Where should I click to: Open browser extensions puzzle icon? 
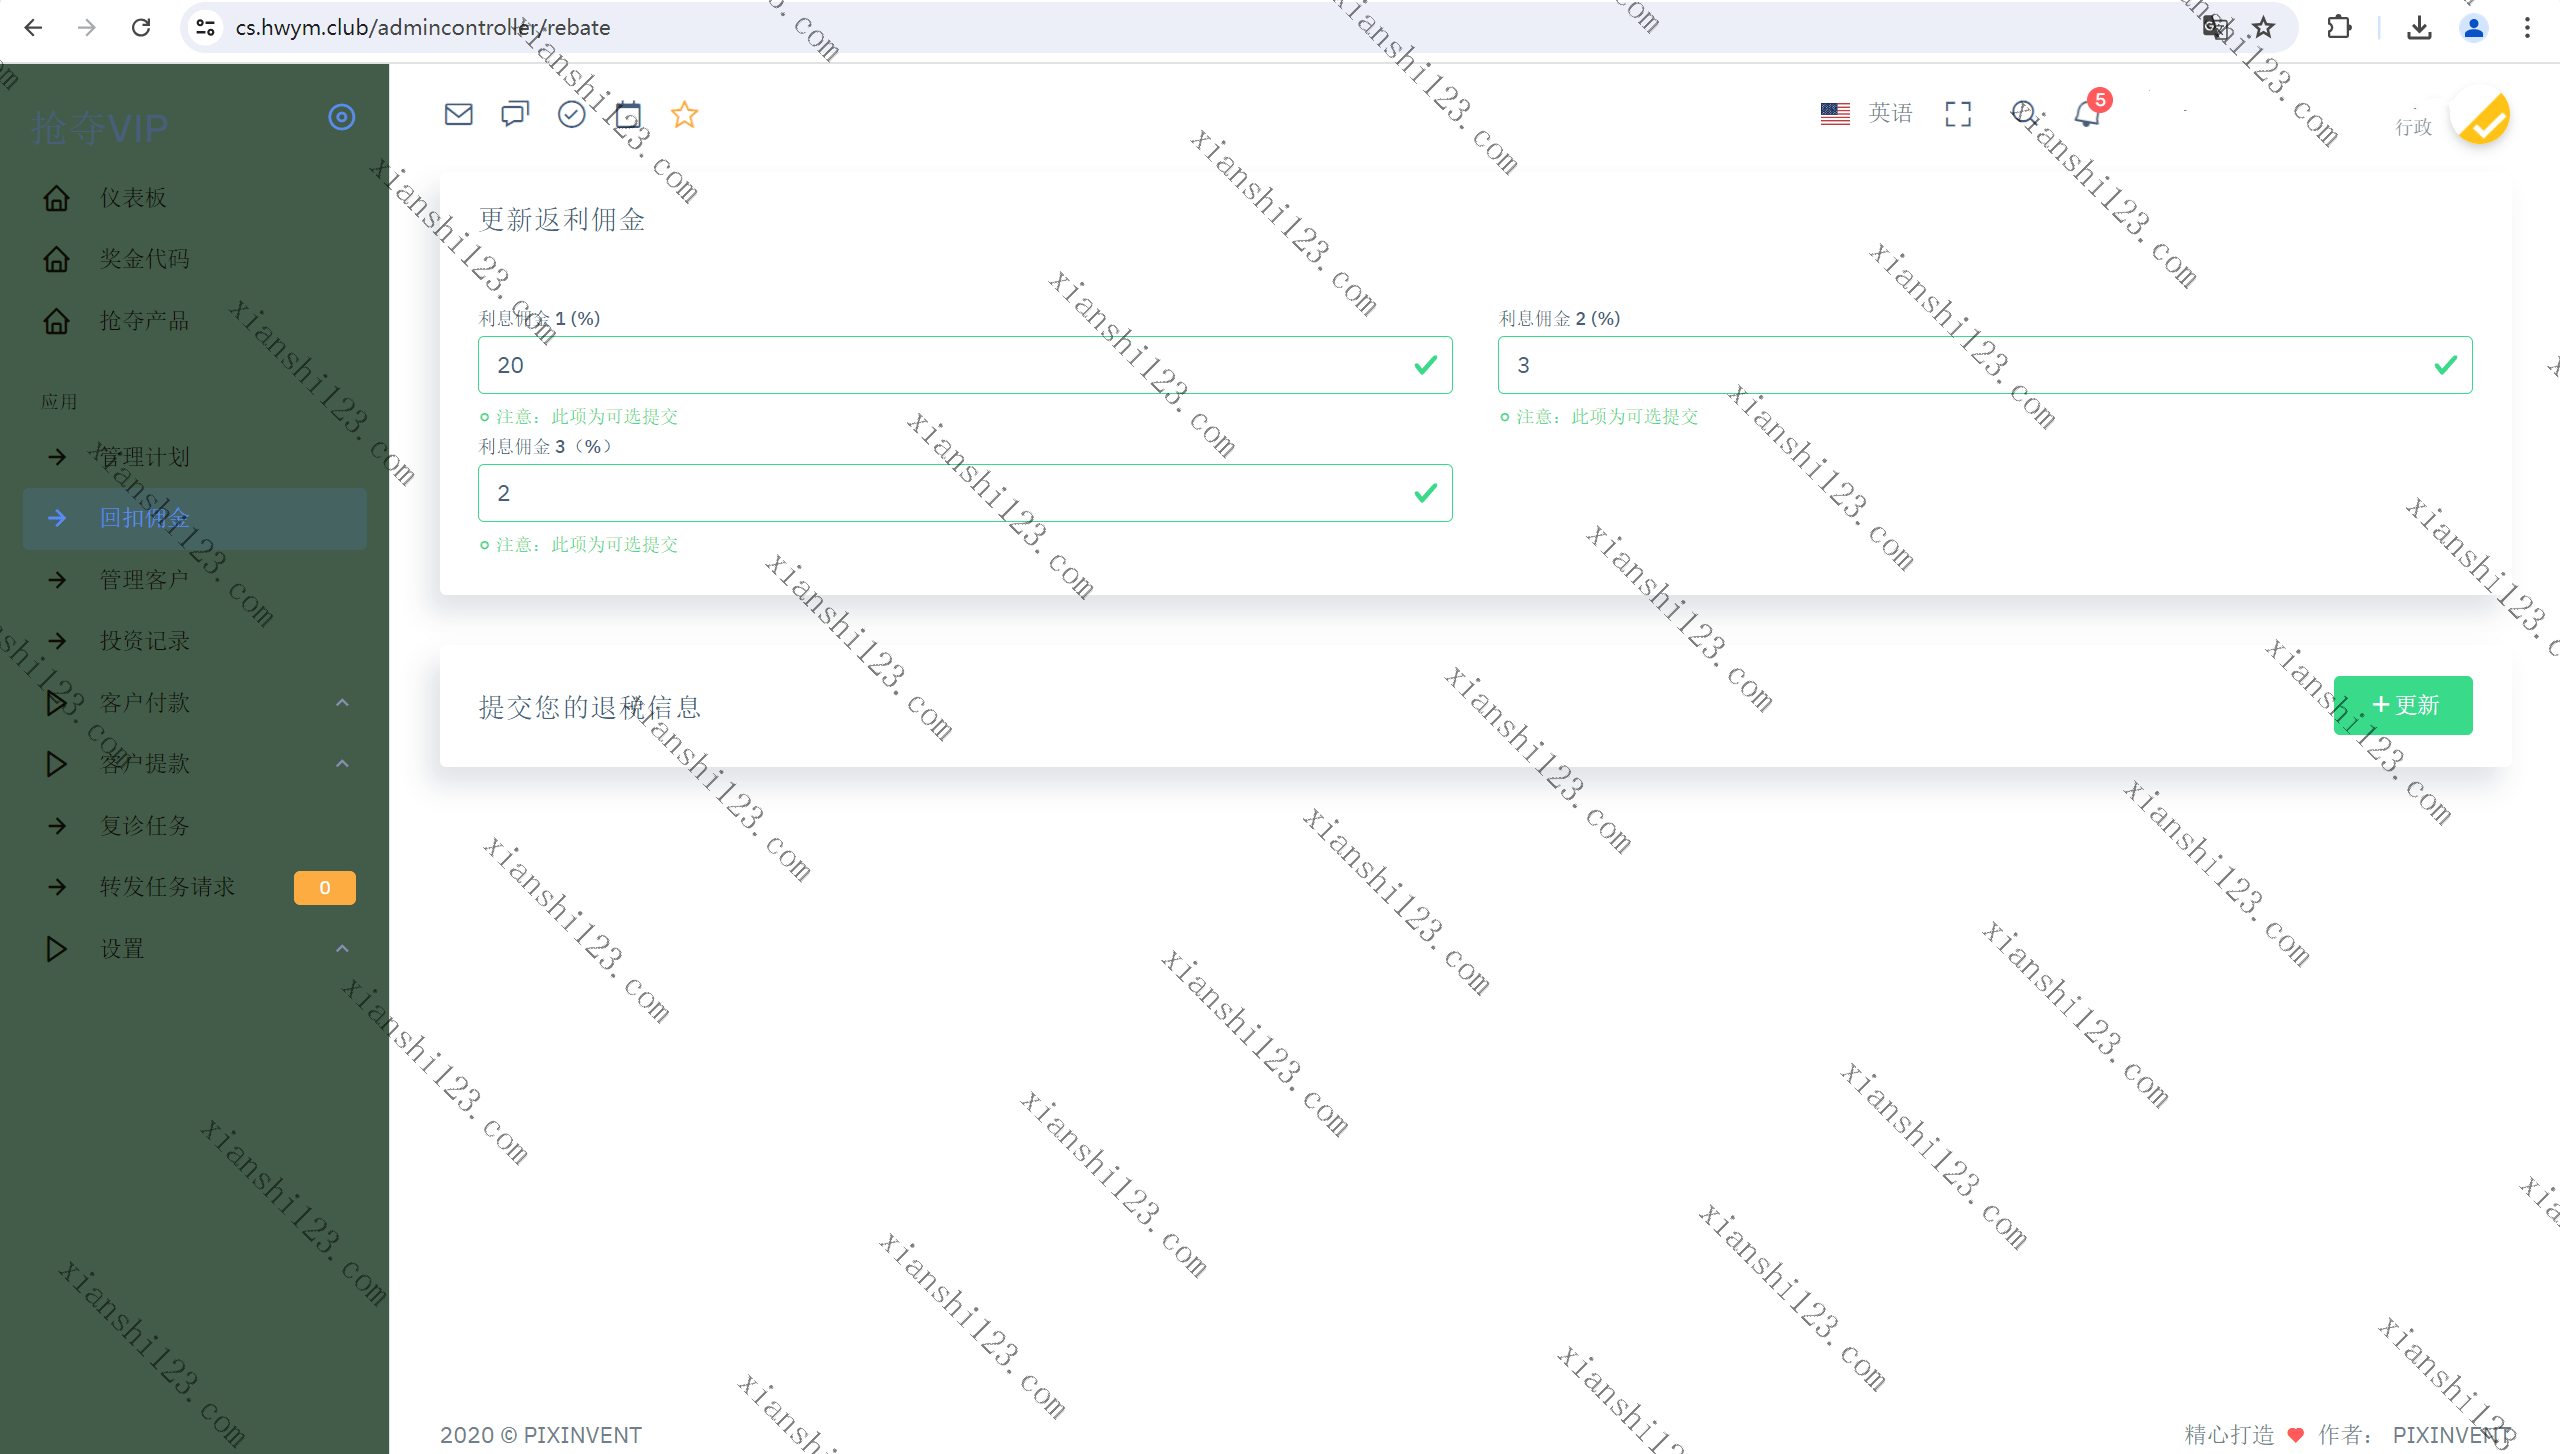tap(2339, 28)
